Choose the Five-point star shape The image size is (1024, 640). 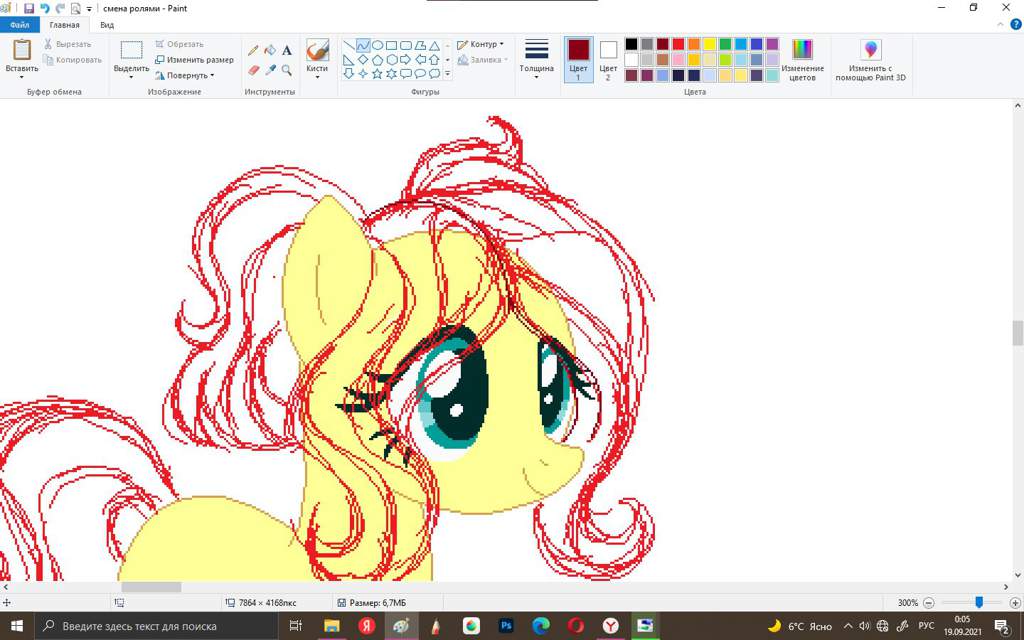377,74
